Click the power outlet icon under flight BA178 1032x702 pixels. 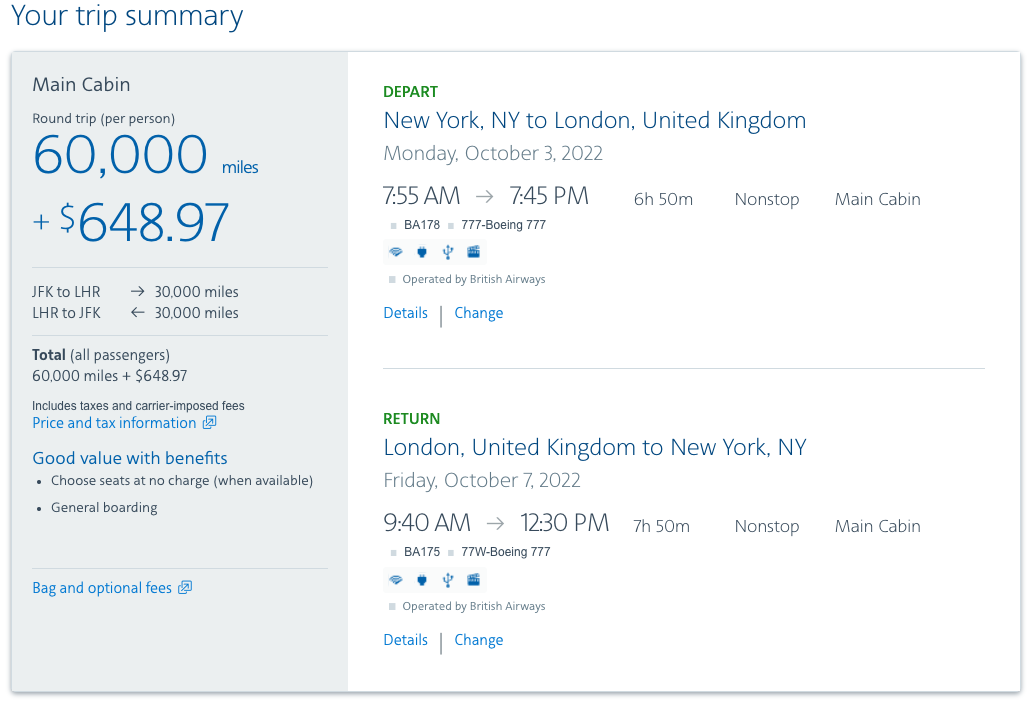[422, 252]
